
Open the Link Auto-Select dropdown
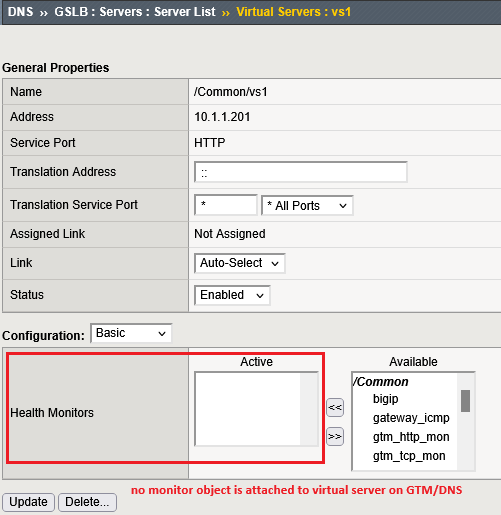coord(240,263)
